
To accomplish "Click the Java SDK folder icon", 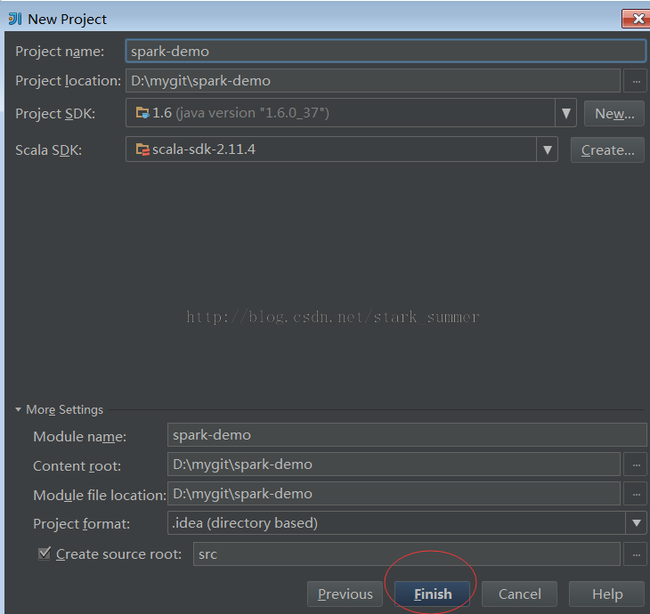I will [x=143, y=112].
